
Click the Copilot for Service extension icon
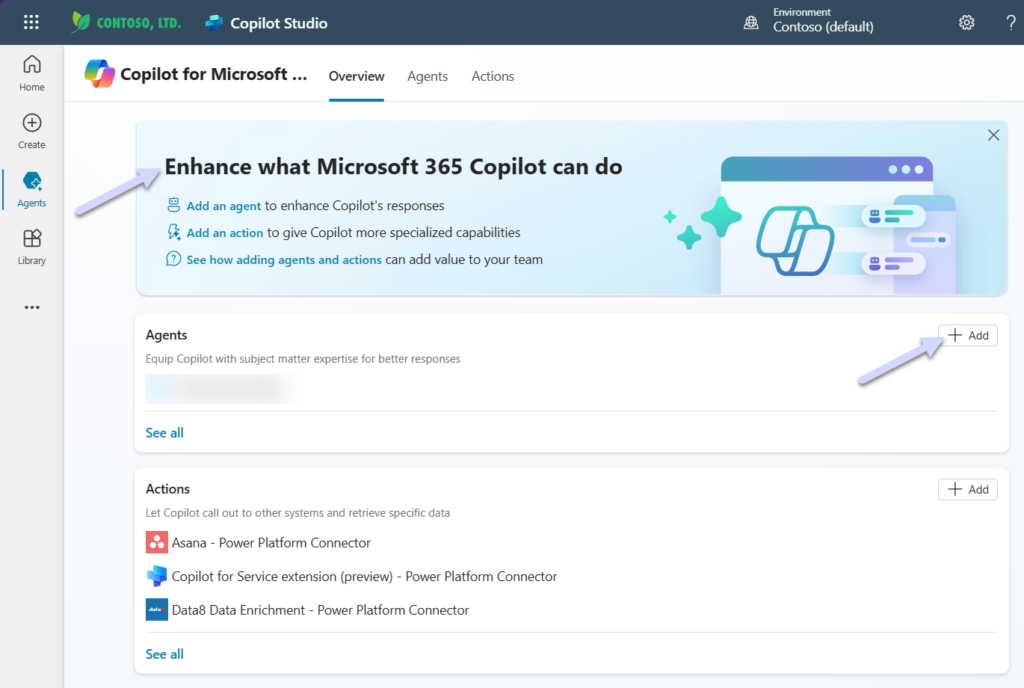point(157,576)
